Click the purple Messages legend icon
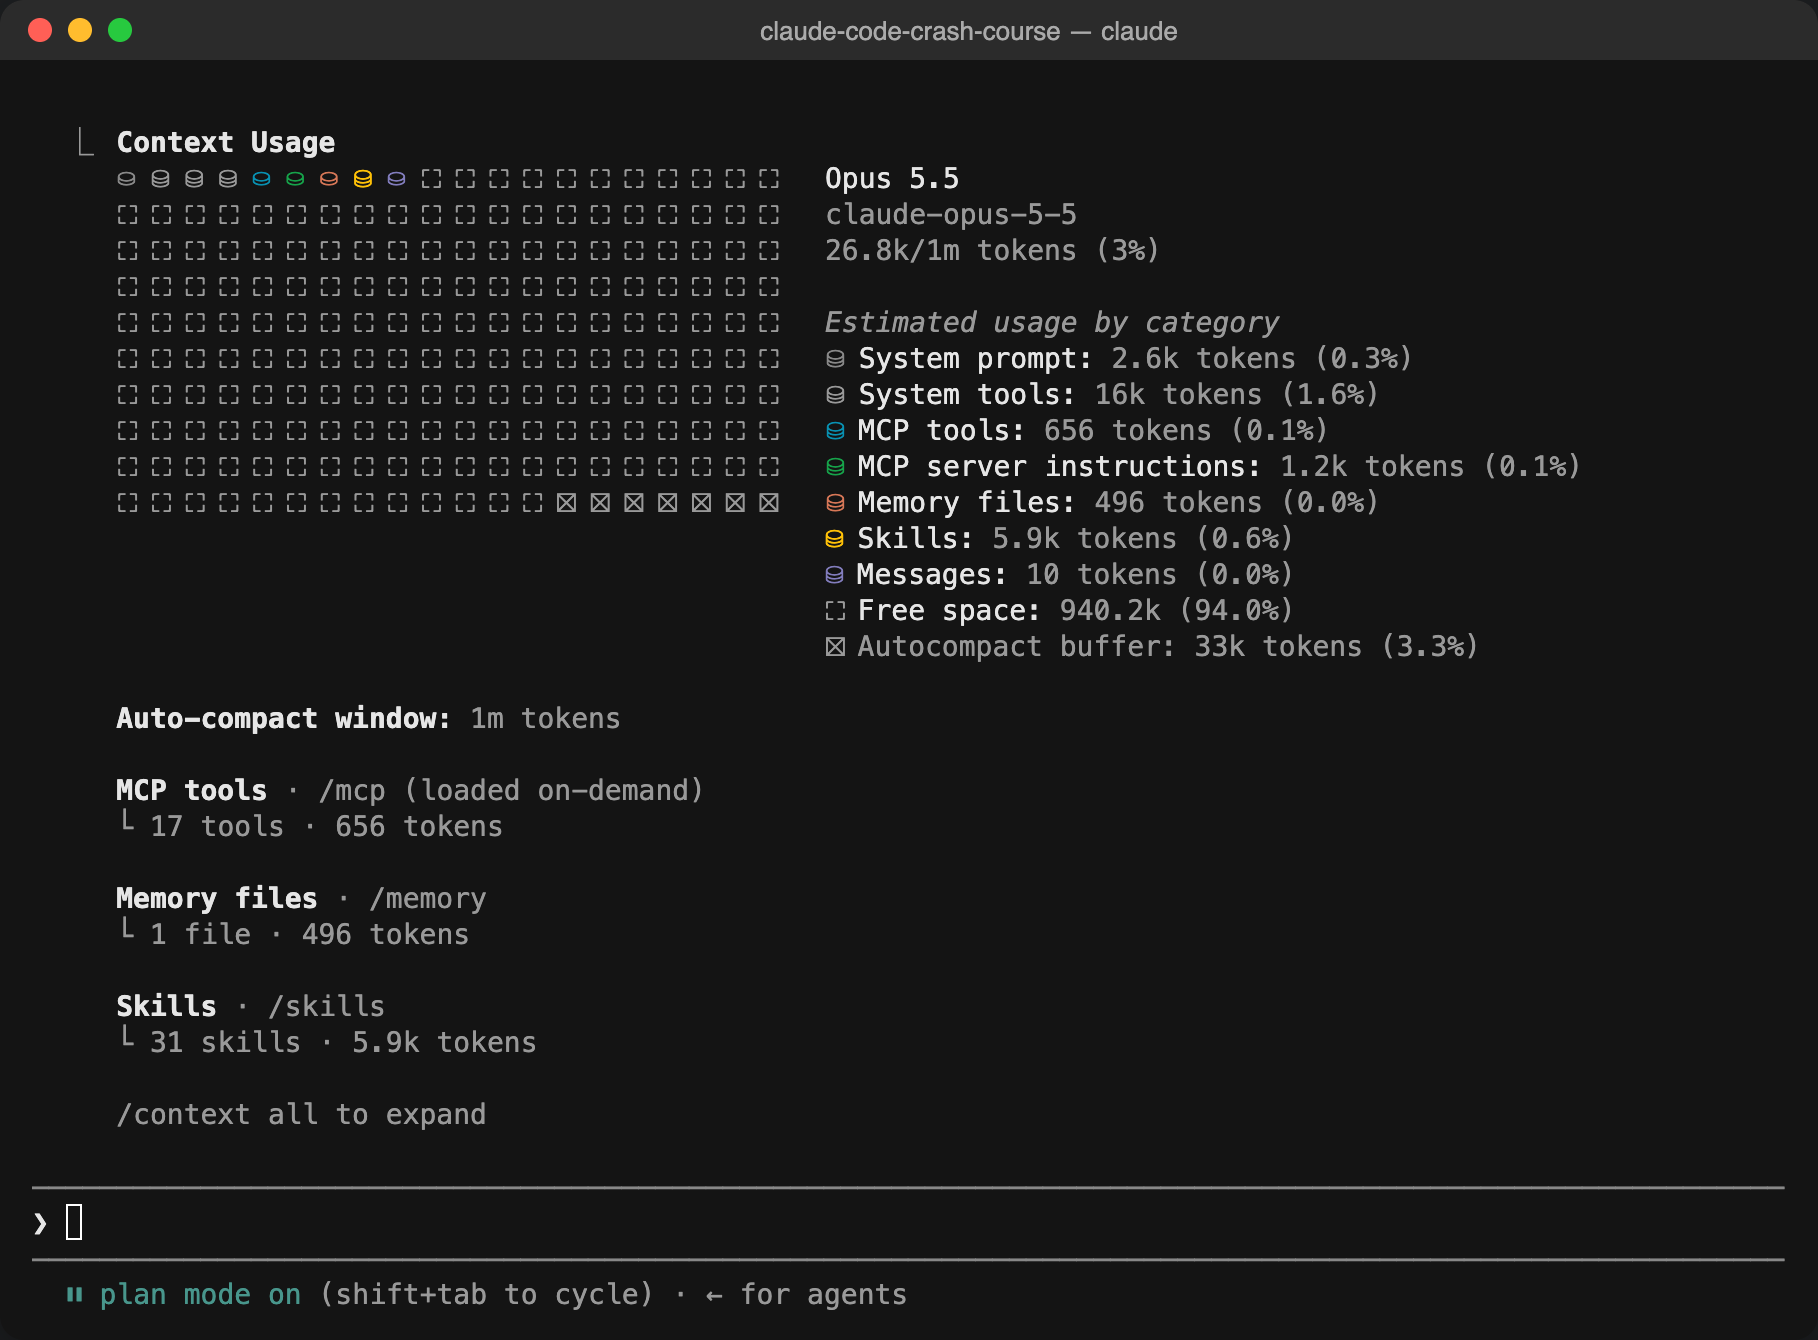The image size is (1818, 1340). tap(835, 575)
